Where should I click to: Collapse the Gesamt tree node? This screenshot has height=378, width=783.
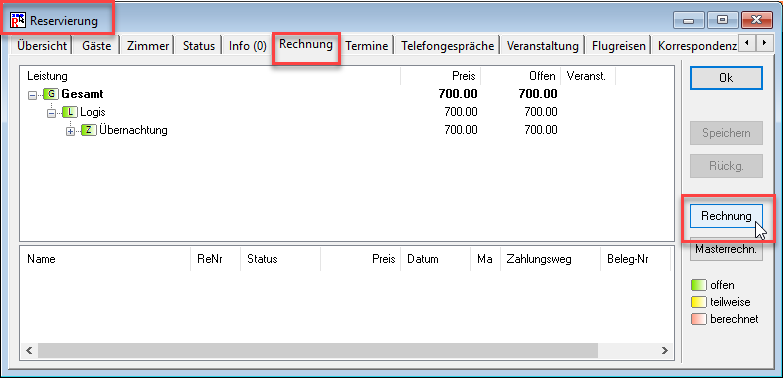32,94
